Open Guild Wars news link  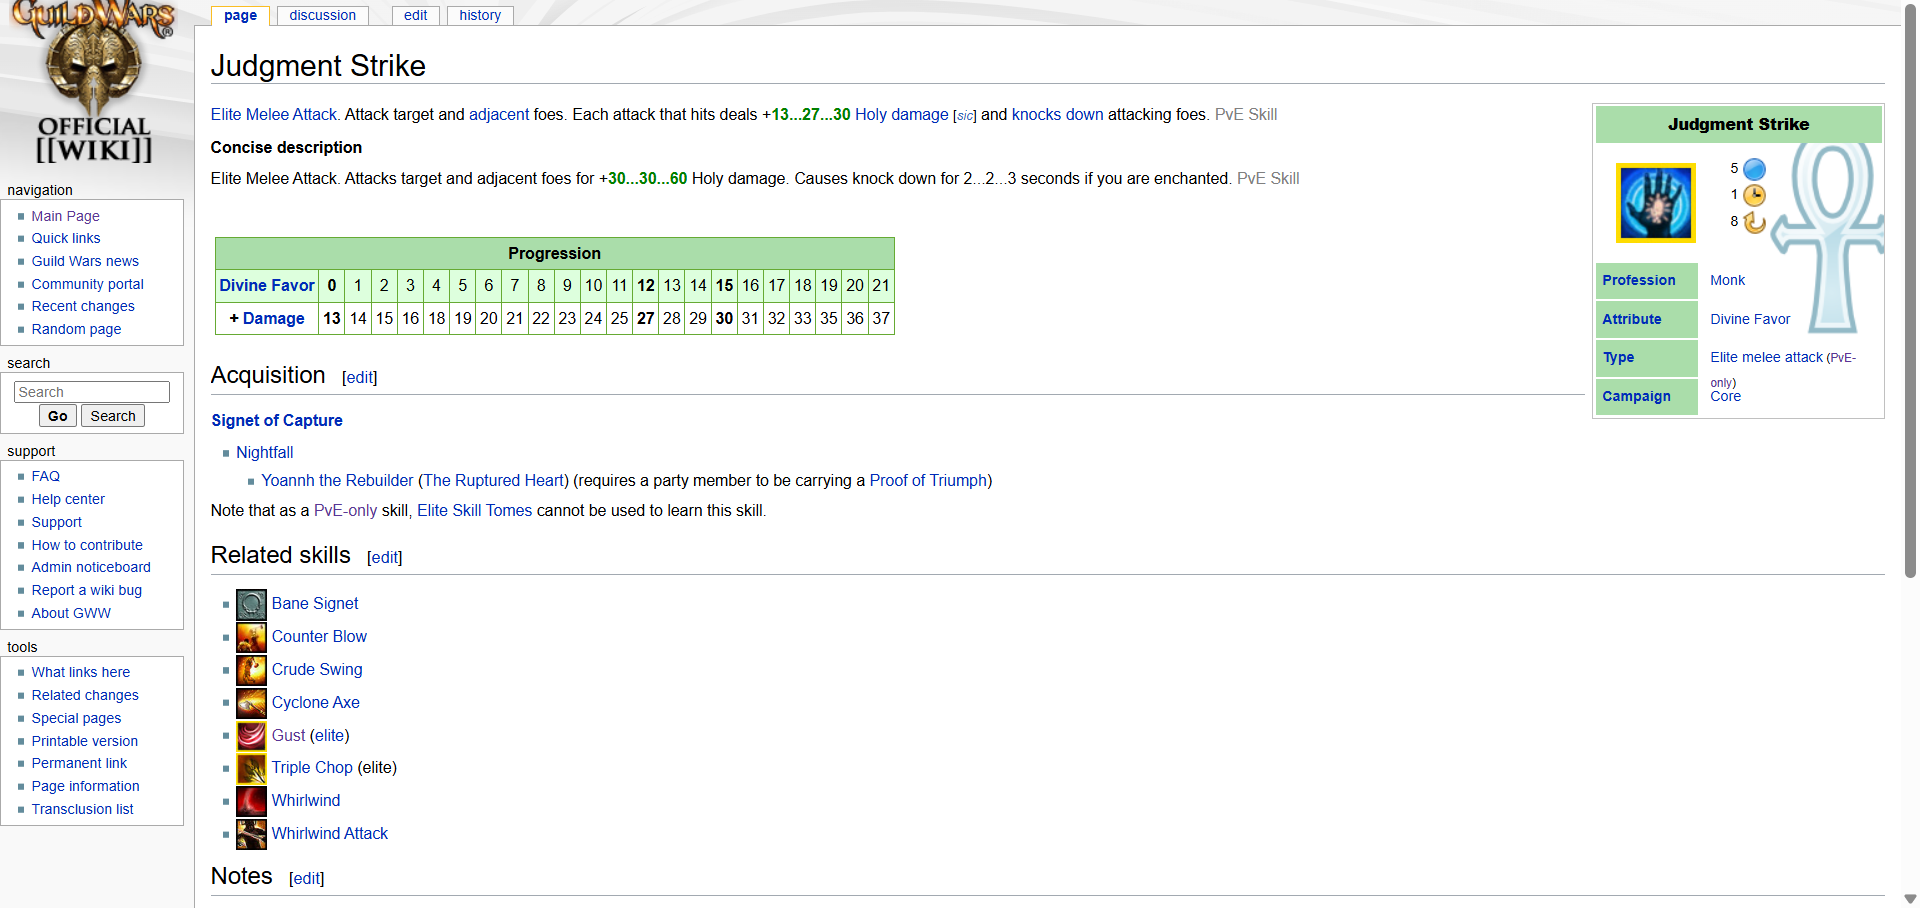tap(85, 261)
